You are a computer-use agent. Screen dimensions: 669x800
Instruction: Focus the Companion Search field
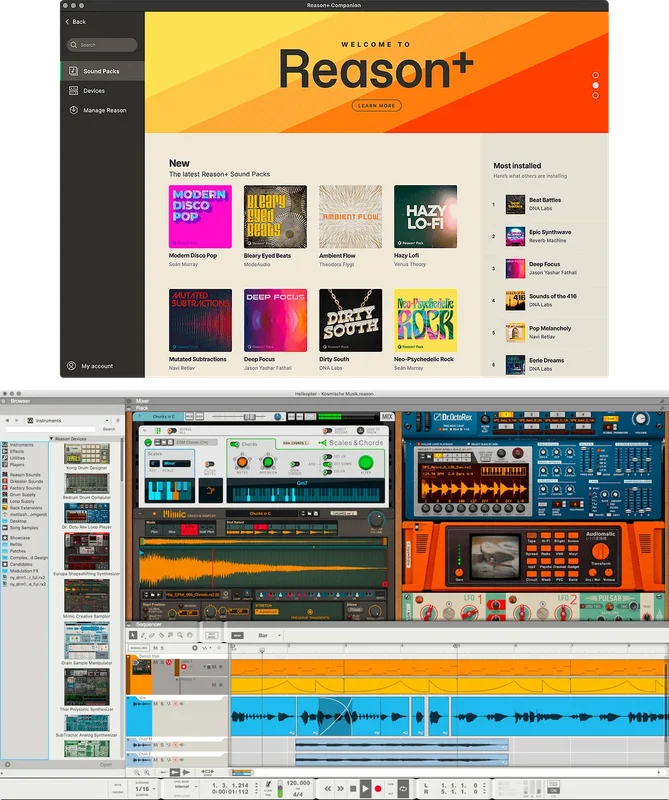[102, 45]
